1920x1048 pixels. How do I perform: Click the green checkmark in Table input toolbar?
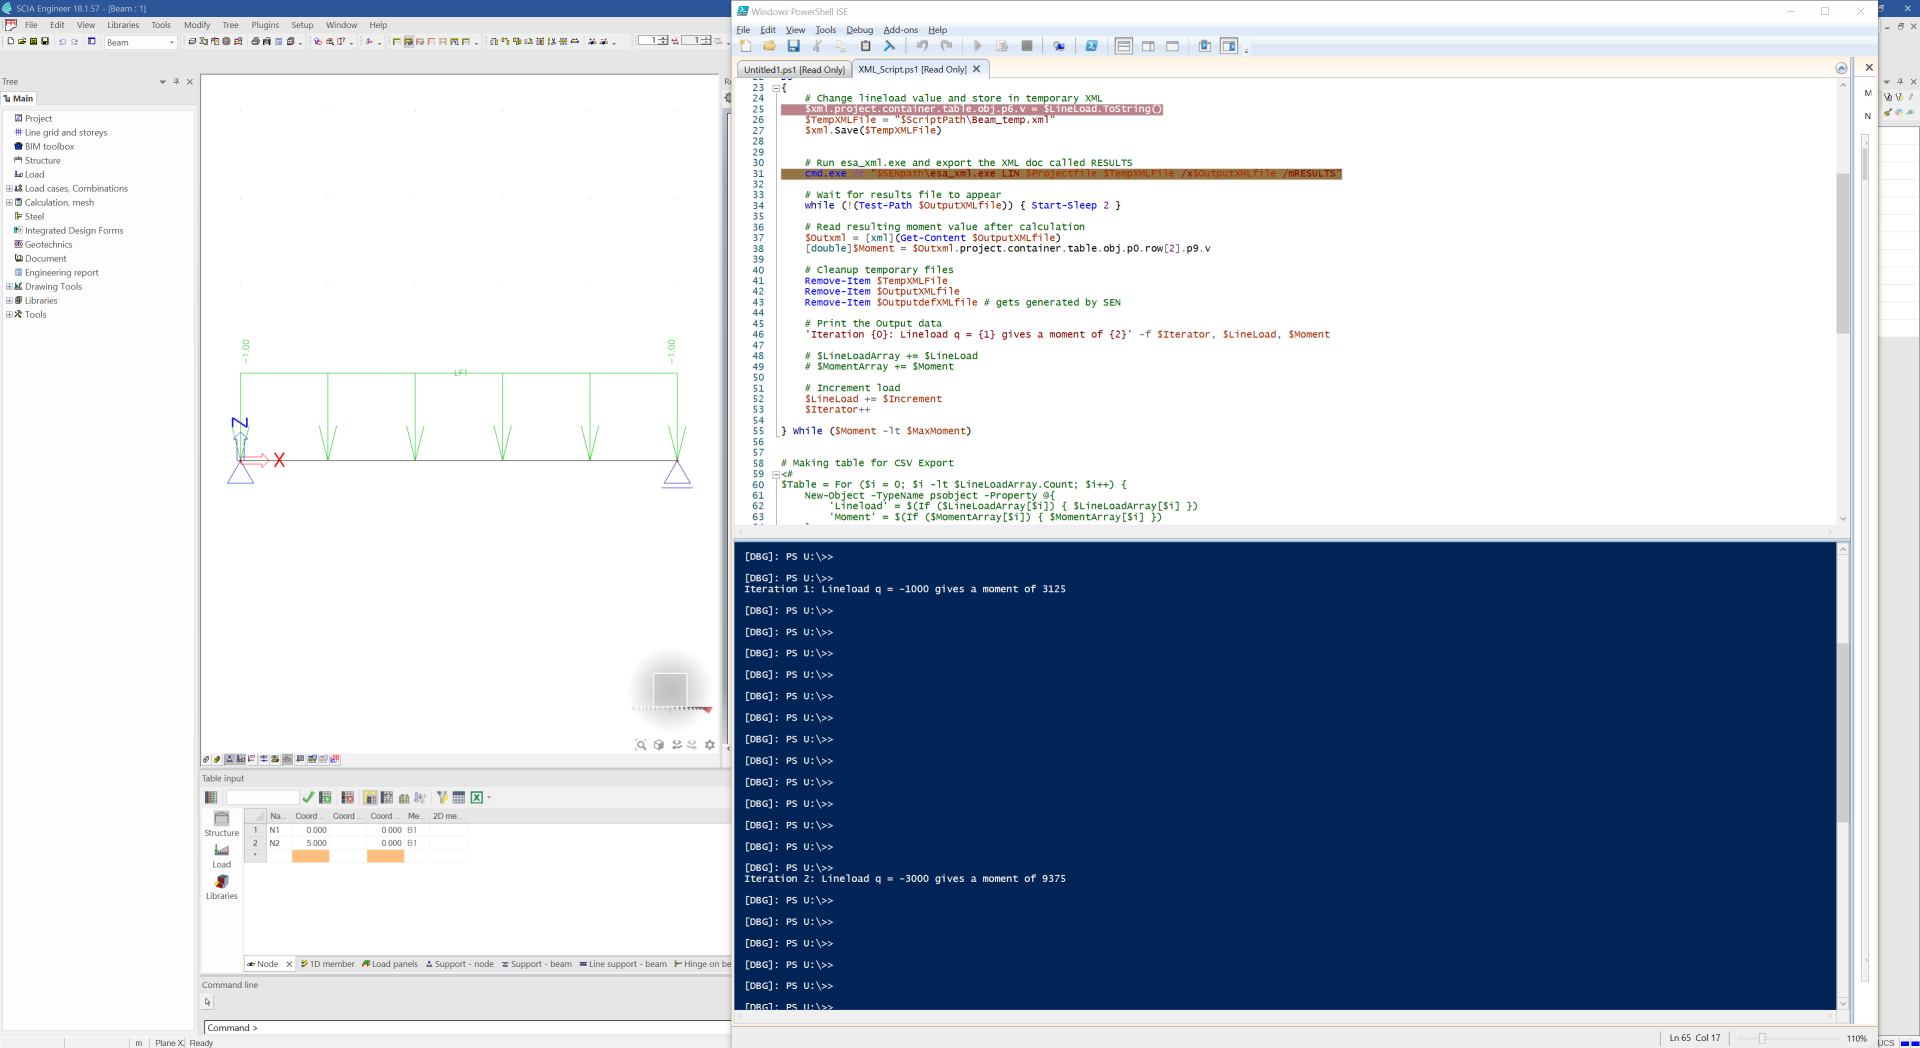308,798
